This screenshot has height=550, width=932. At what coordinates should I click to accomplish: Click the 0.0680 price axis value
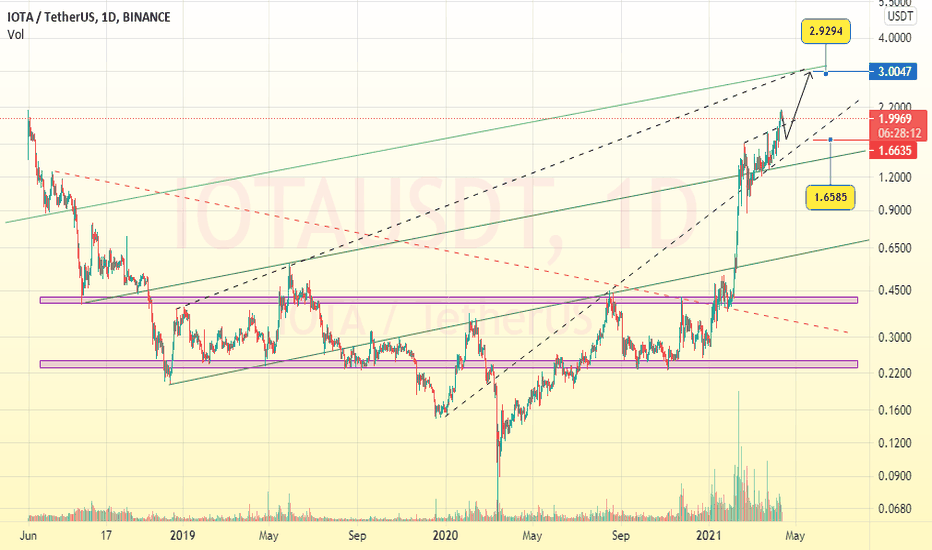click(x=894, y=509)
